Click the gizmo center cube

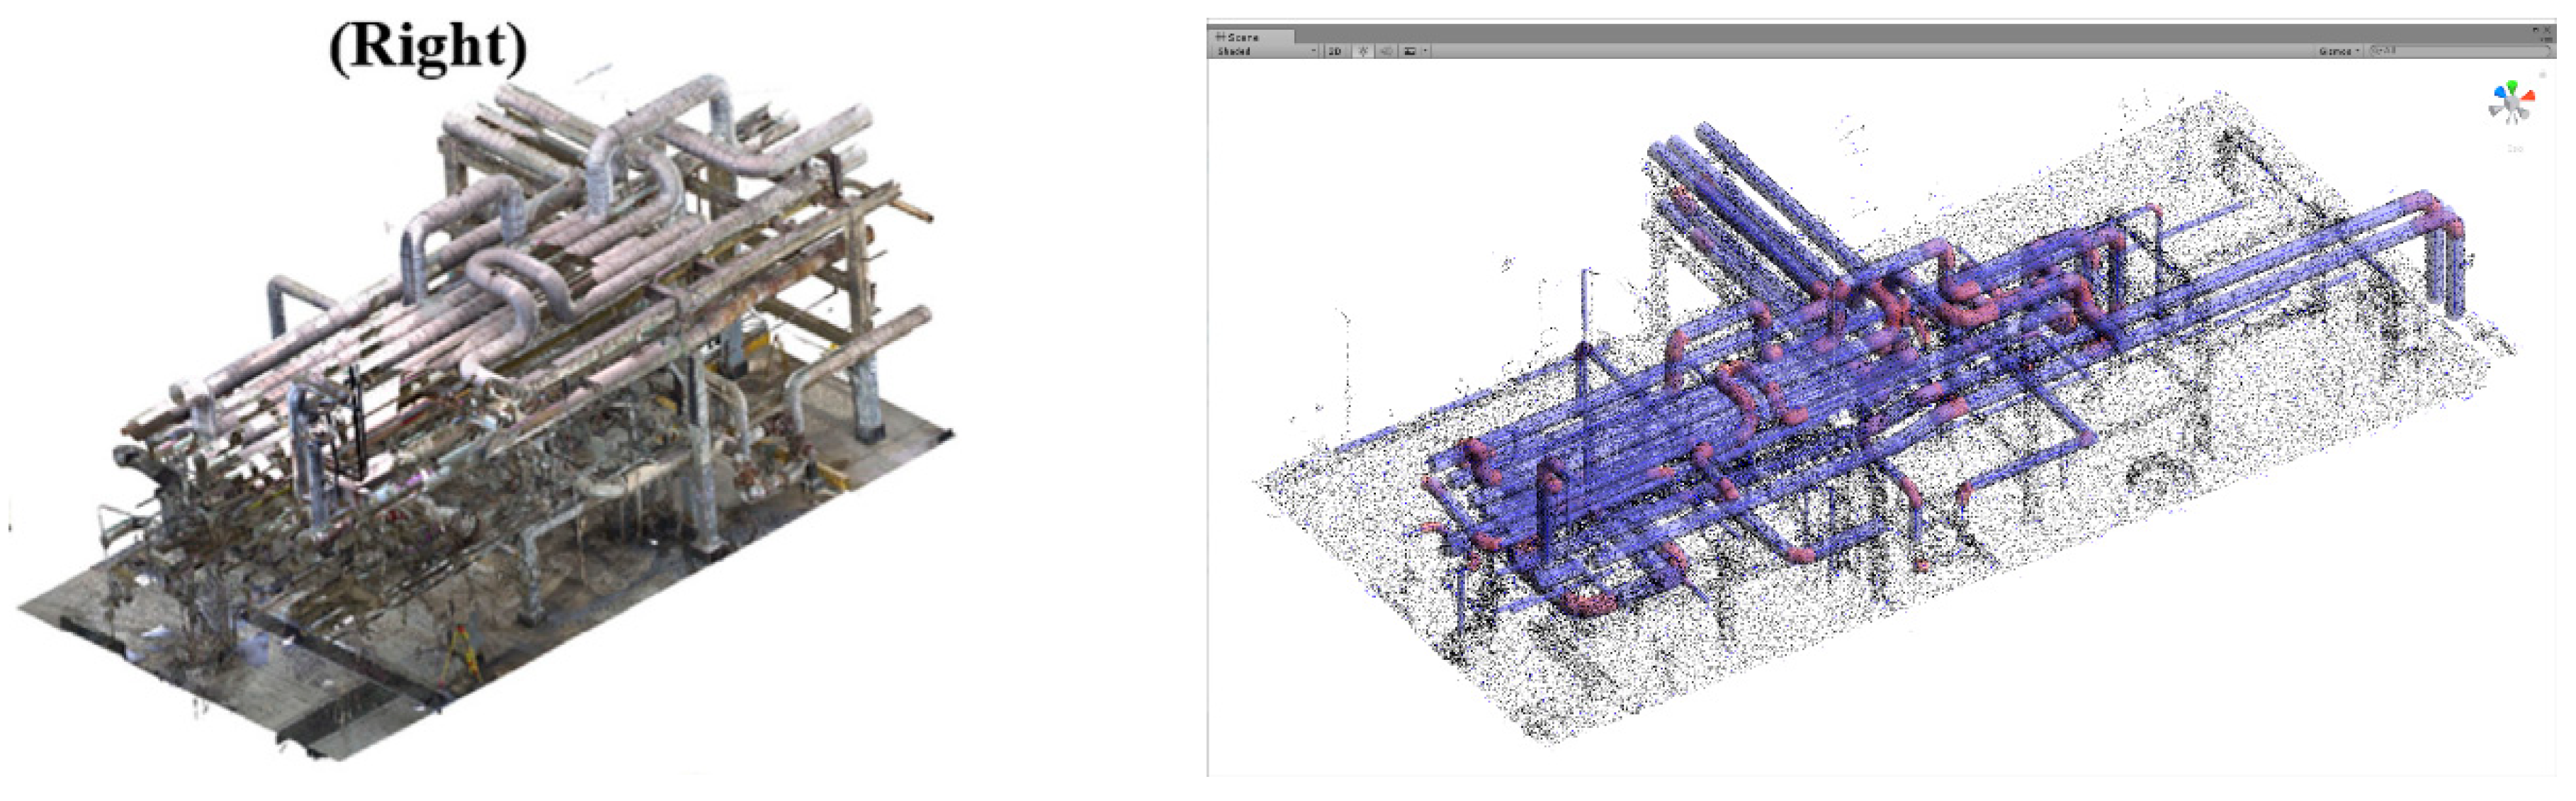coord(2511,103)
